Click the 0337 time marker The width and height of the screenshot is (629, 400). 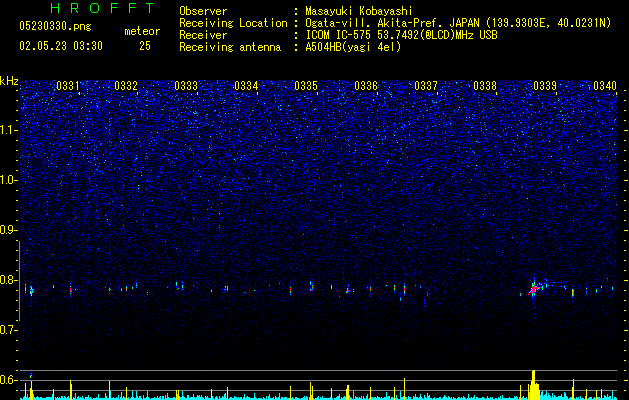coord(426,86)
